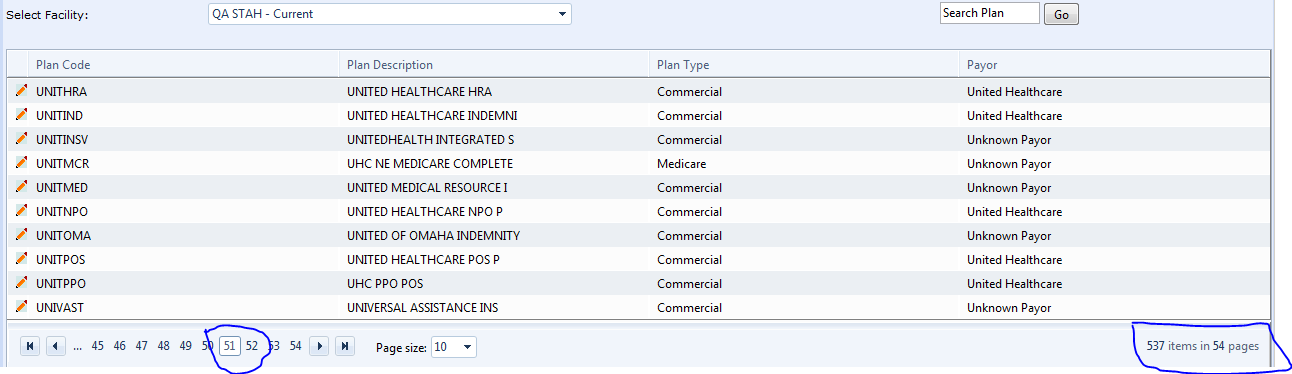
Task: Jump to the first page of results
Action: (30, 346)
